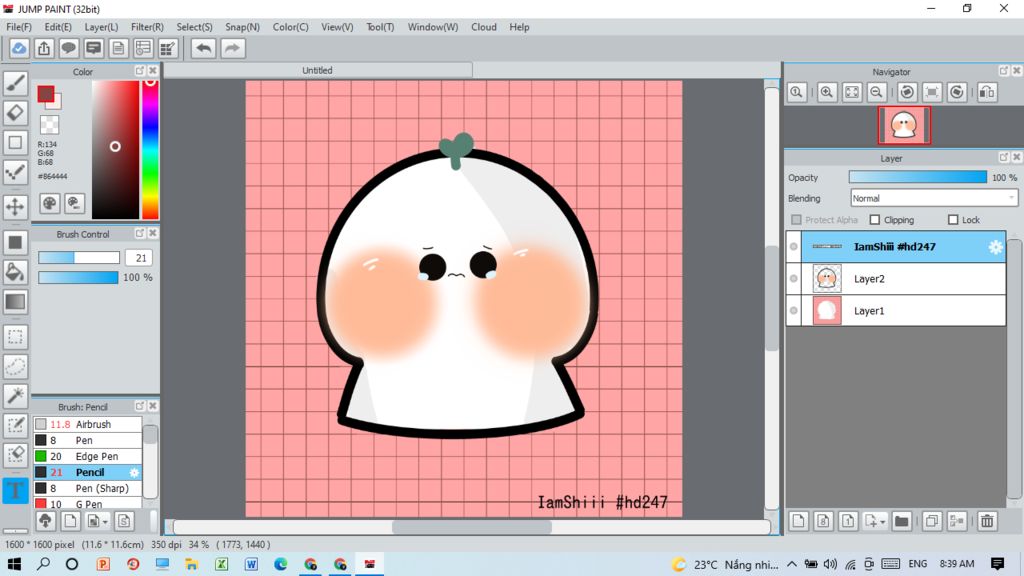Click the cloud save toolbar icon
Image resolution: width=1024 pixels, height=576 pixels.
point(19,48)
